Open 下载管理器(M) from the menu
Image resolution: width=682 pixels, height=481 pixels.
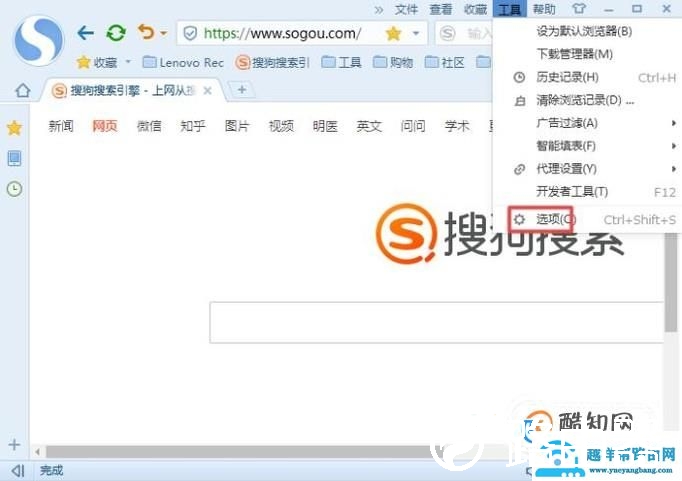point(575,54)
